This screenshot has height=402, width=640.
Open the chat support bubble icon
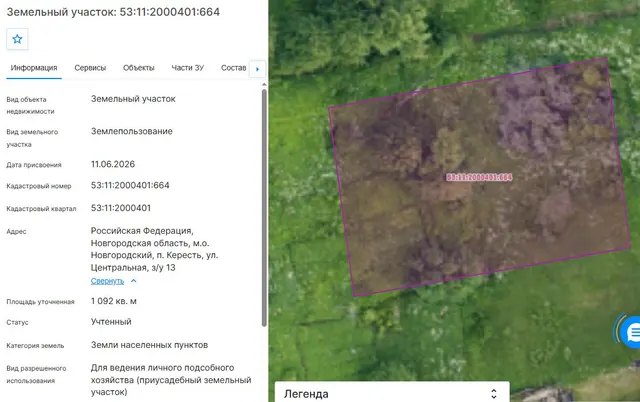[x=631, y=333]
